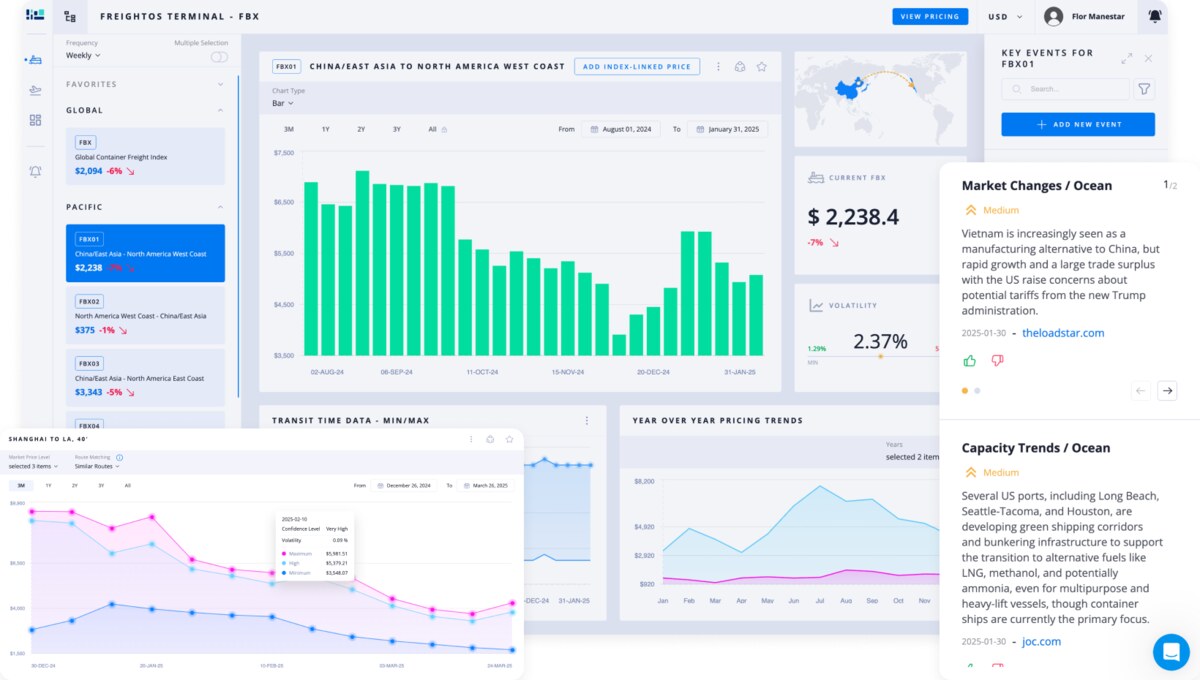Click the Key Events search field
1200x680 pixels.
[1065, 89]
